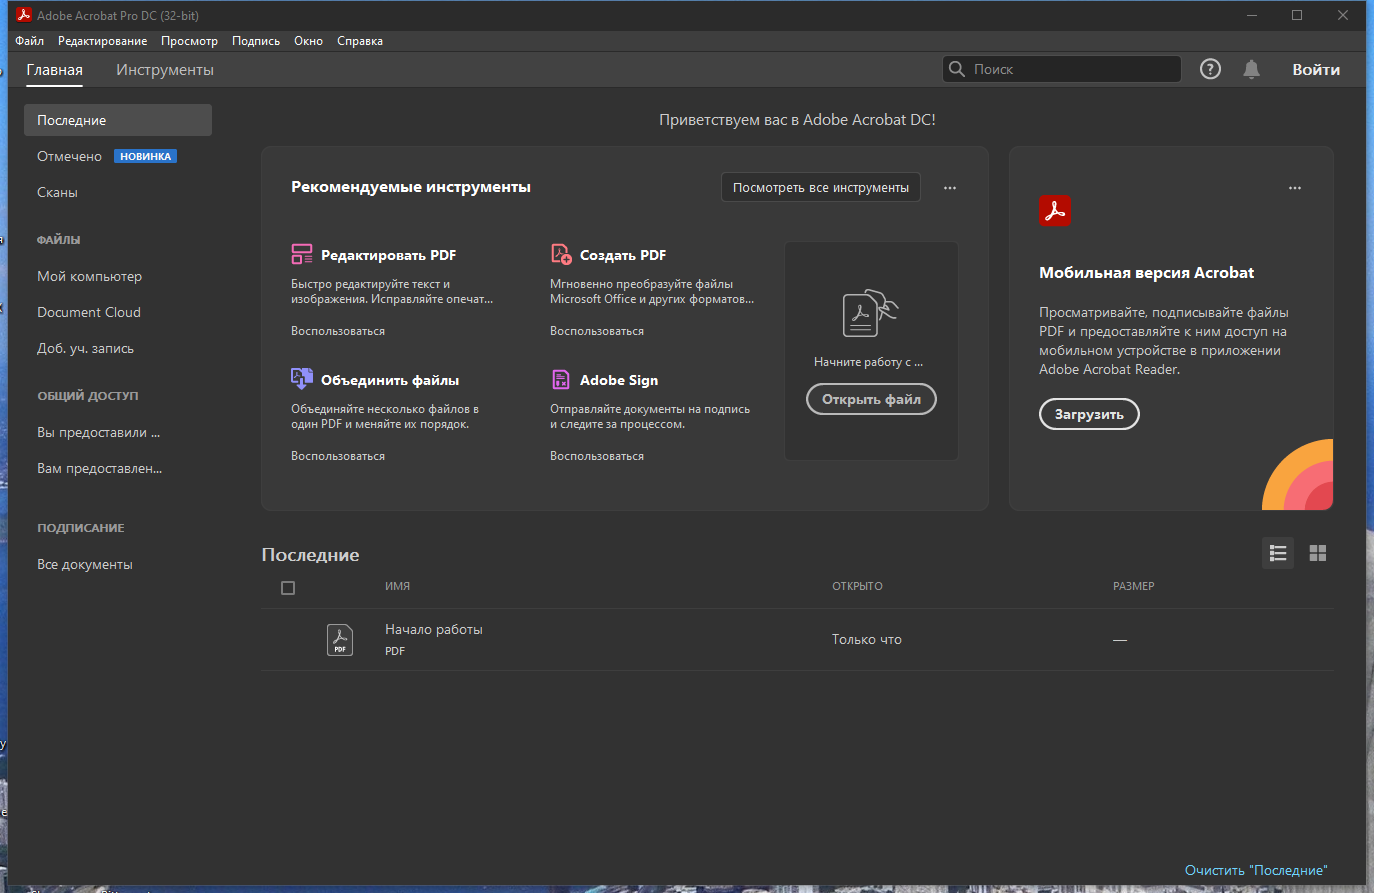The image size is (1374, 893).
Task: Click Воспользоваться under Объединить файлы
Action: pos(338,456)
